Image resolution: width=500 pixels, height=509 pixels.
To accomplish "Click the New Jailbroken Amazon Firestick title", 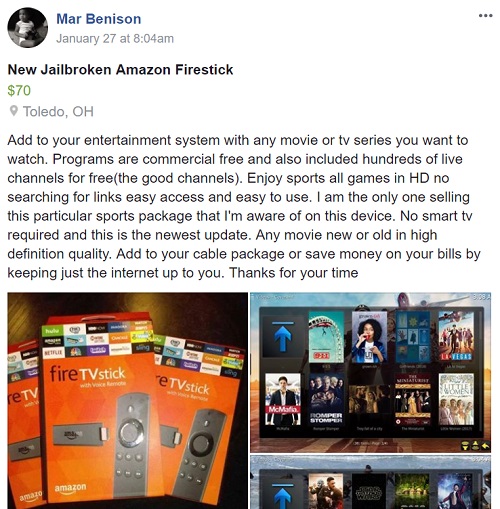I will tap(120, 70).
